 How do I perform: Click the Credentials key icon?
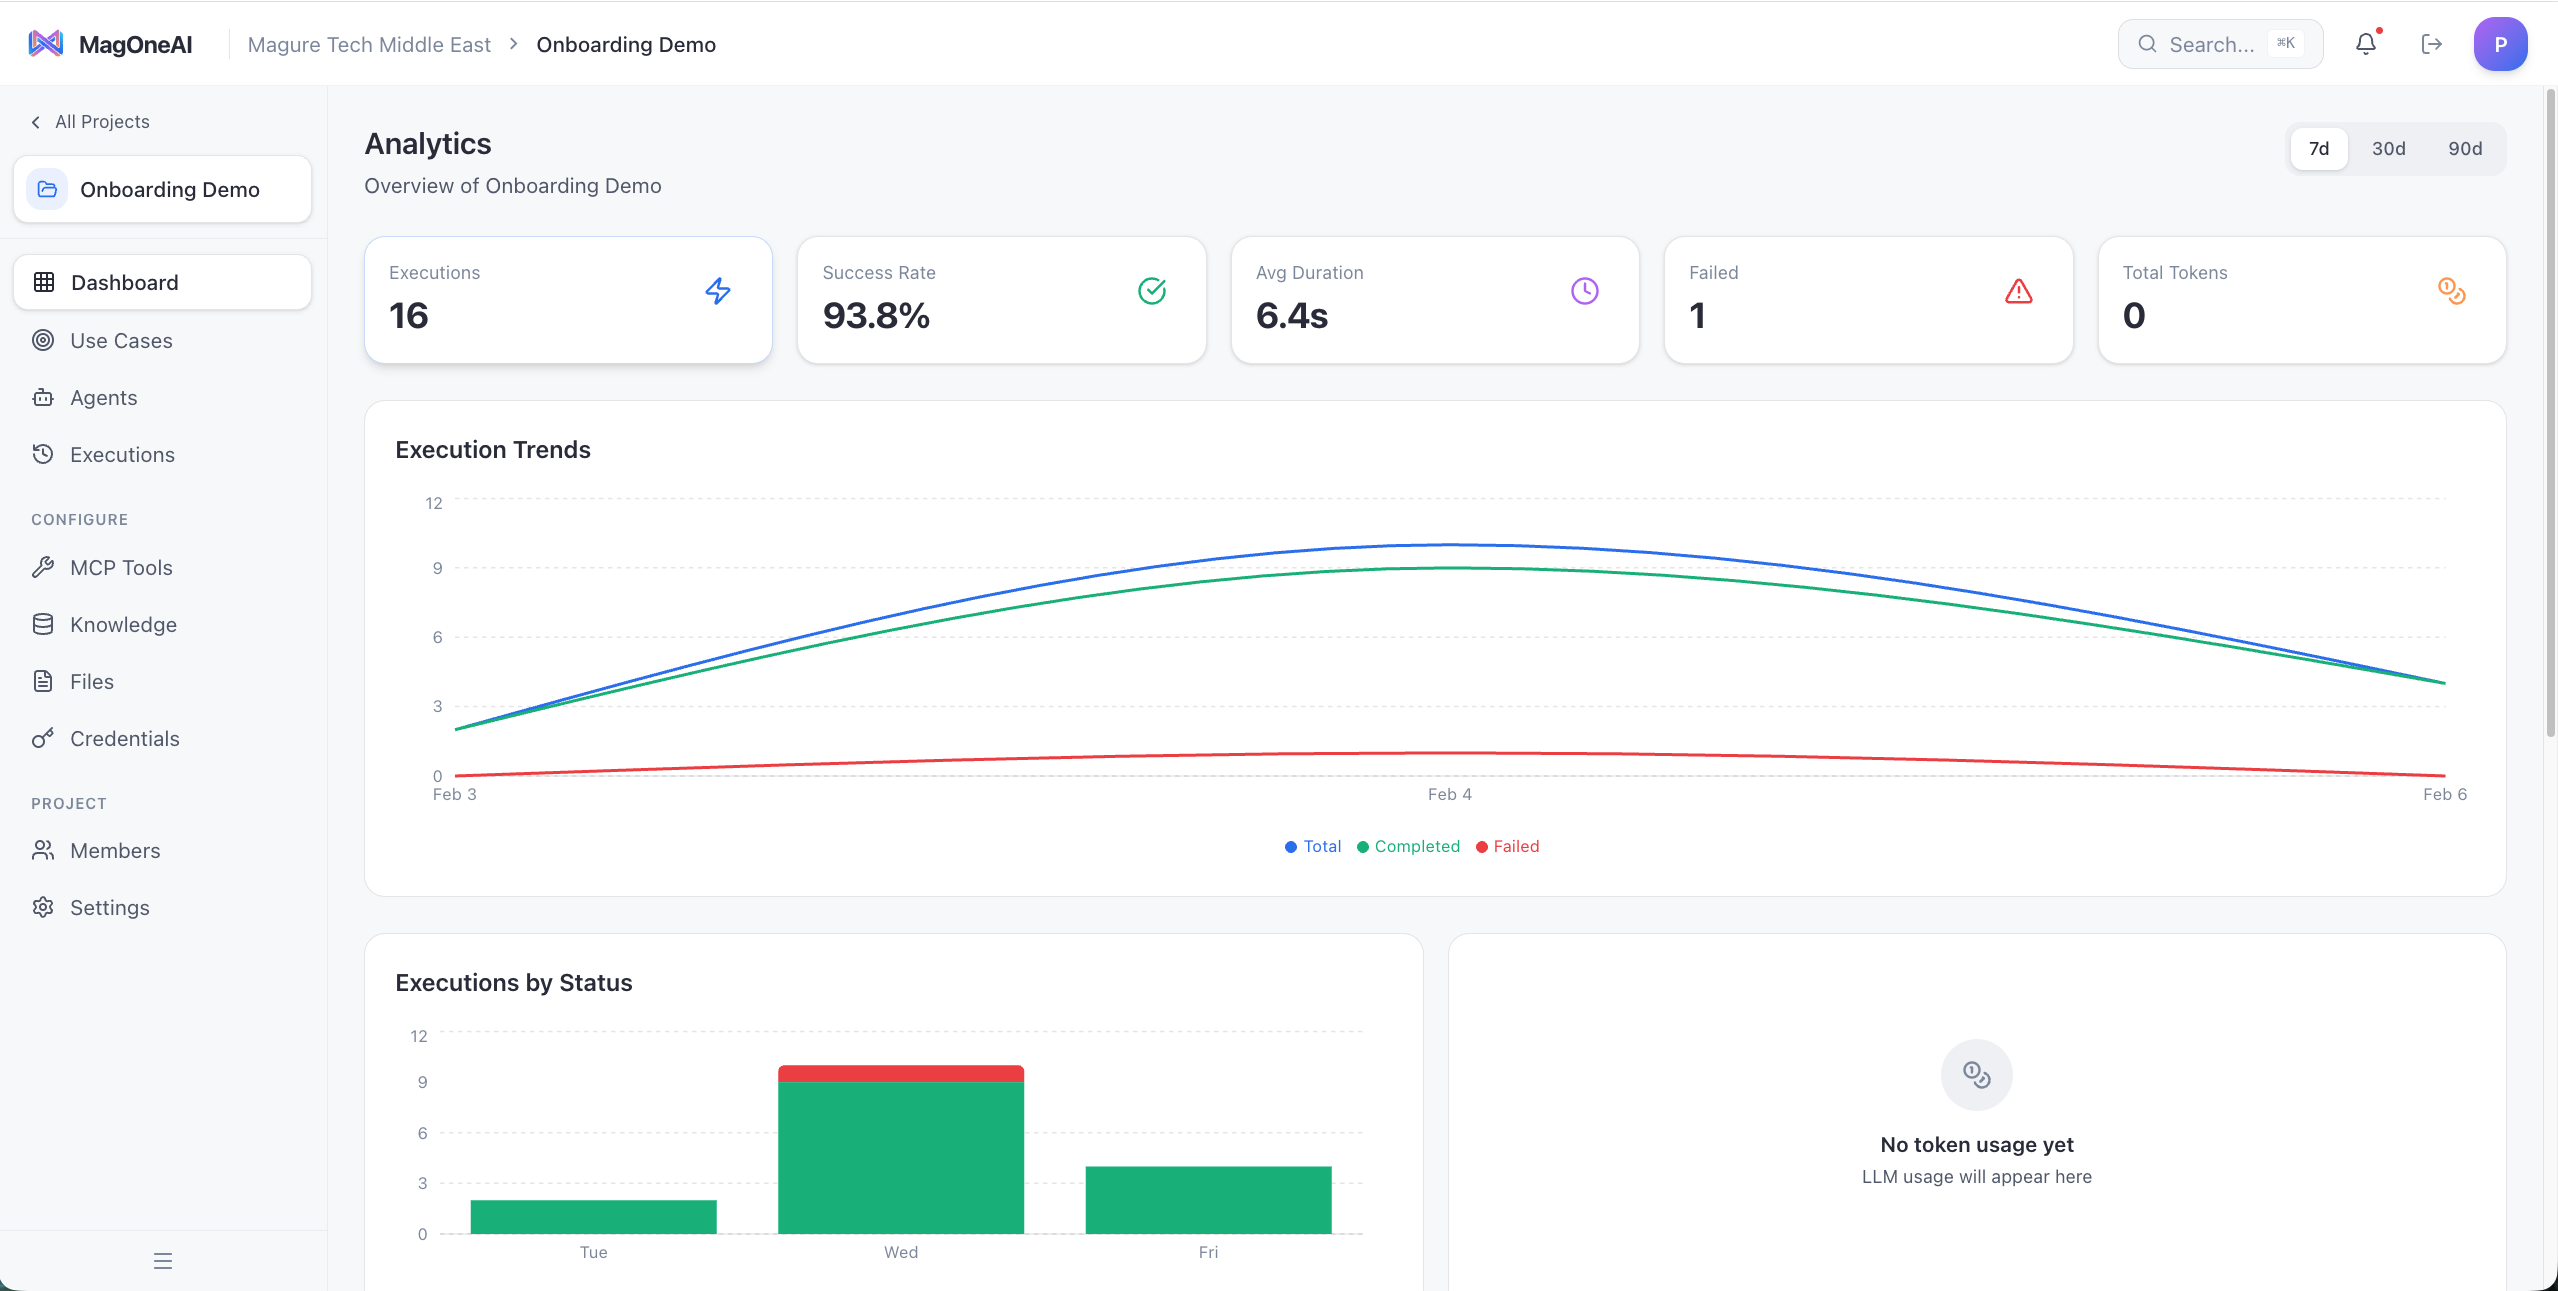click(44, 738)
